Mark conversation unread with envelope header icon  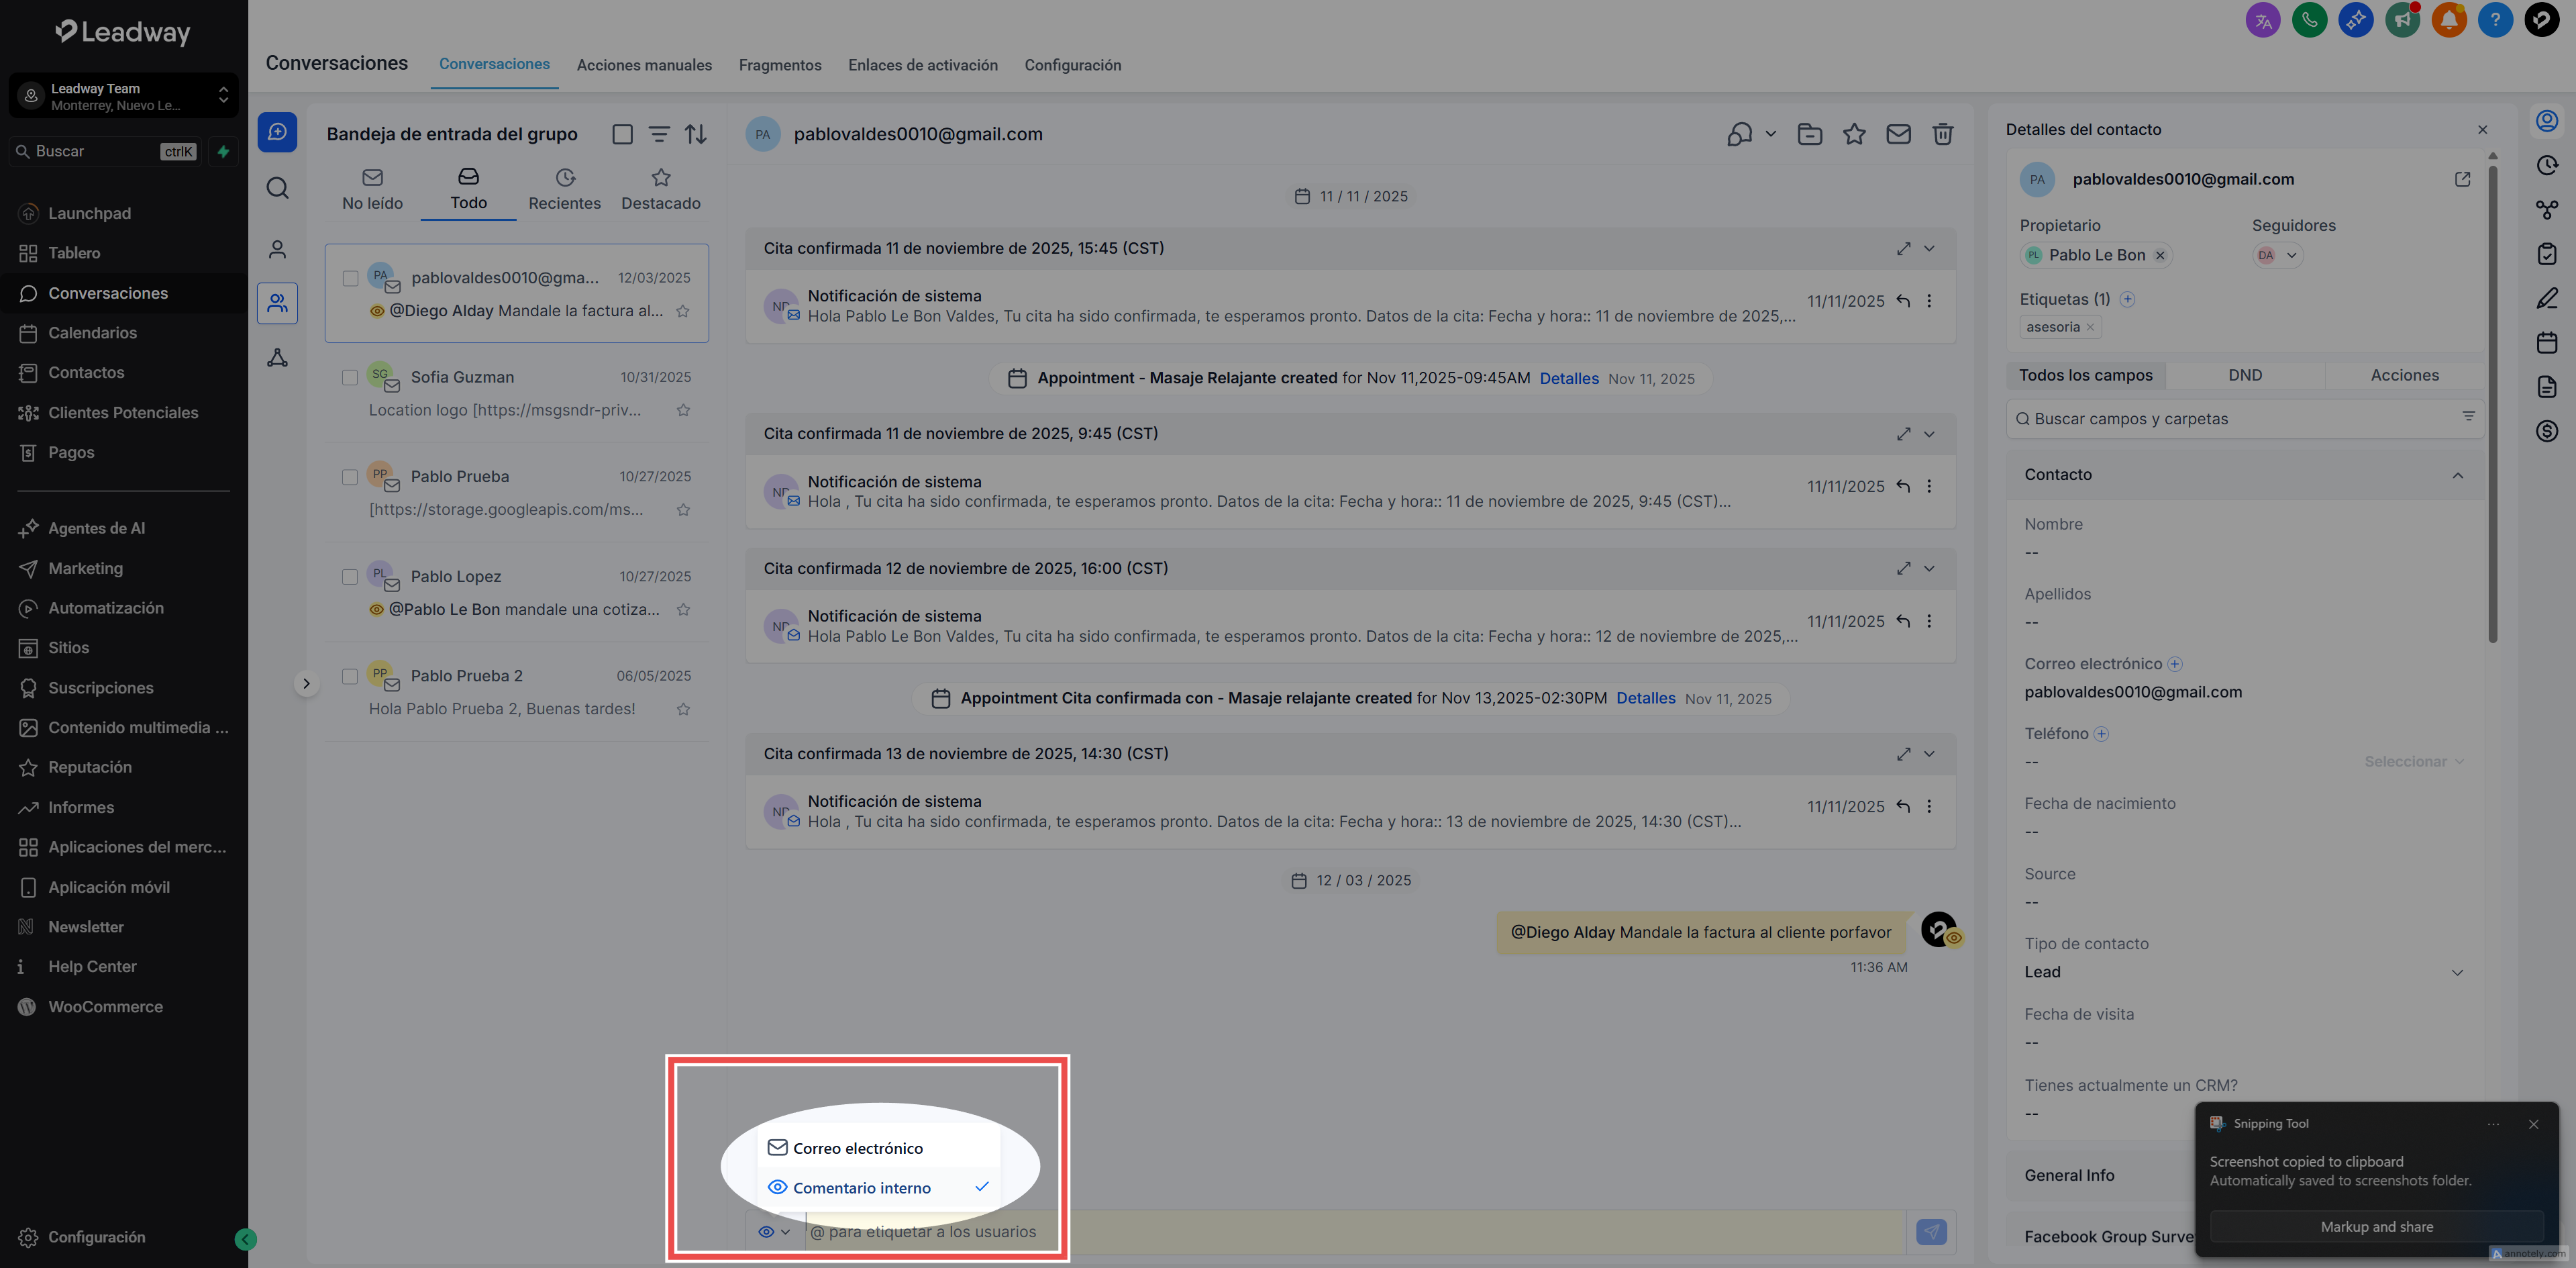(x=1898, y=134)
